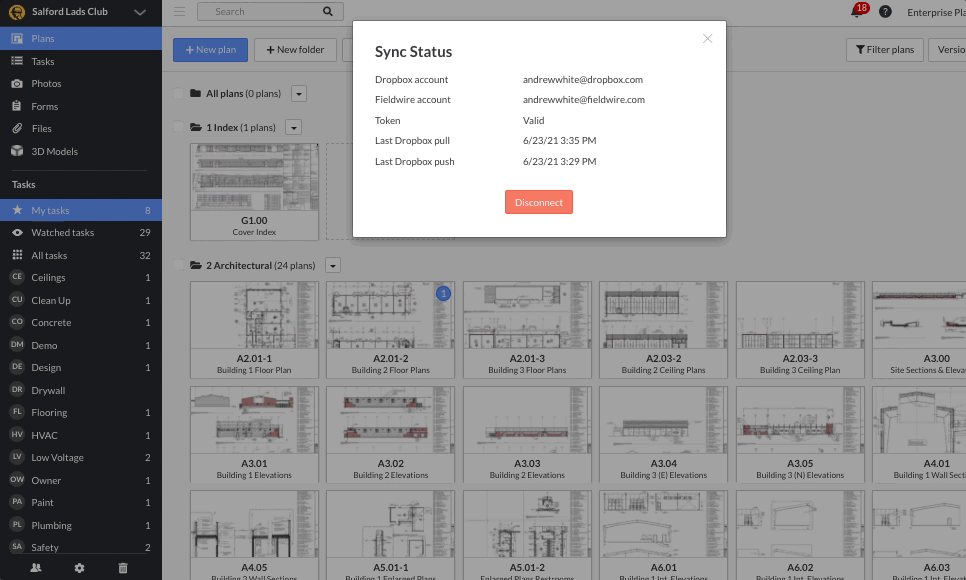966x580 pixels.
Task: Open the 2 Architectural folder dropdown arrow
Action: 333,266
